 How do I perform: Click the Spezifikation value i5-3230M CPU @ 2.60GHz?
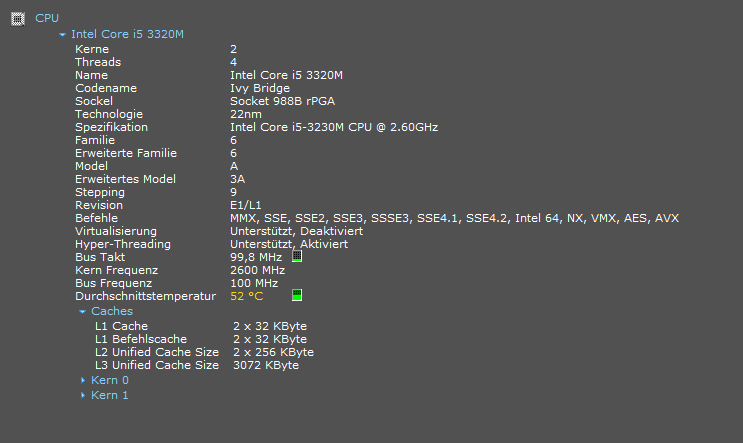tap(334, 127)
